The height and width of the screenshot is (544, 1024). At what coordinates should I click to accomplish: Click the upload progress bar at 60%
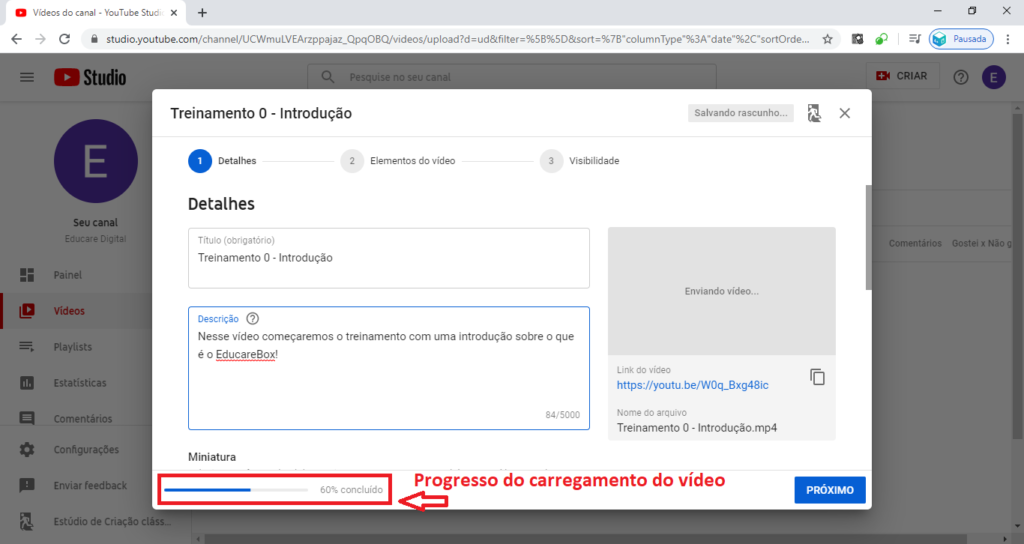click(x=236, y=490)
